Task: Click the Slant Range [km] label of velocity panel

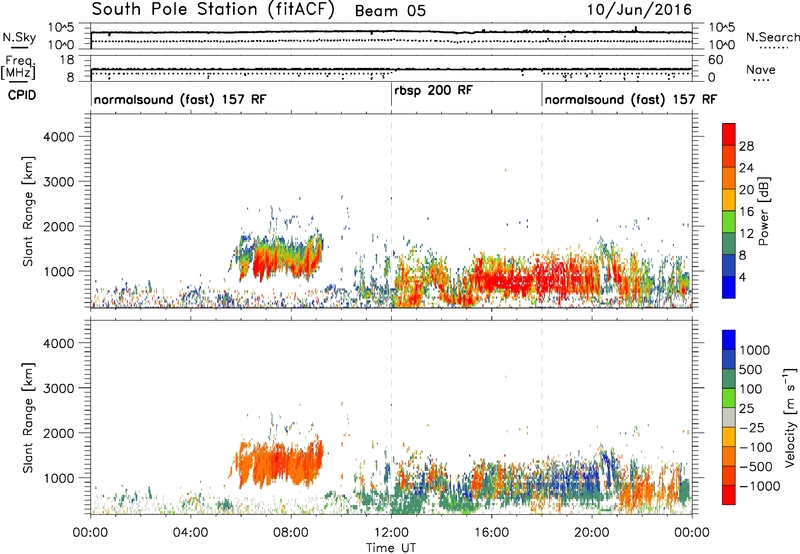Action: [x=28, y=418]
